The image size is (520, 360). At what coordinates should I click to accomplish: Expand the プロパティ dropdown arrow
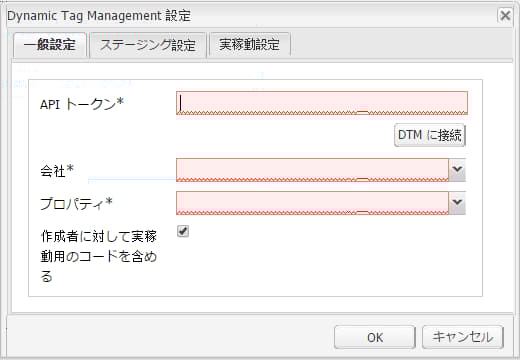(x=457, y=203)
